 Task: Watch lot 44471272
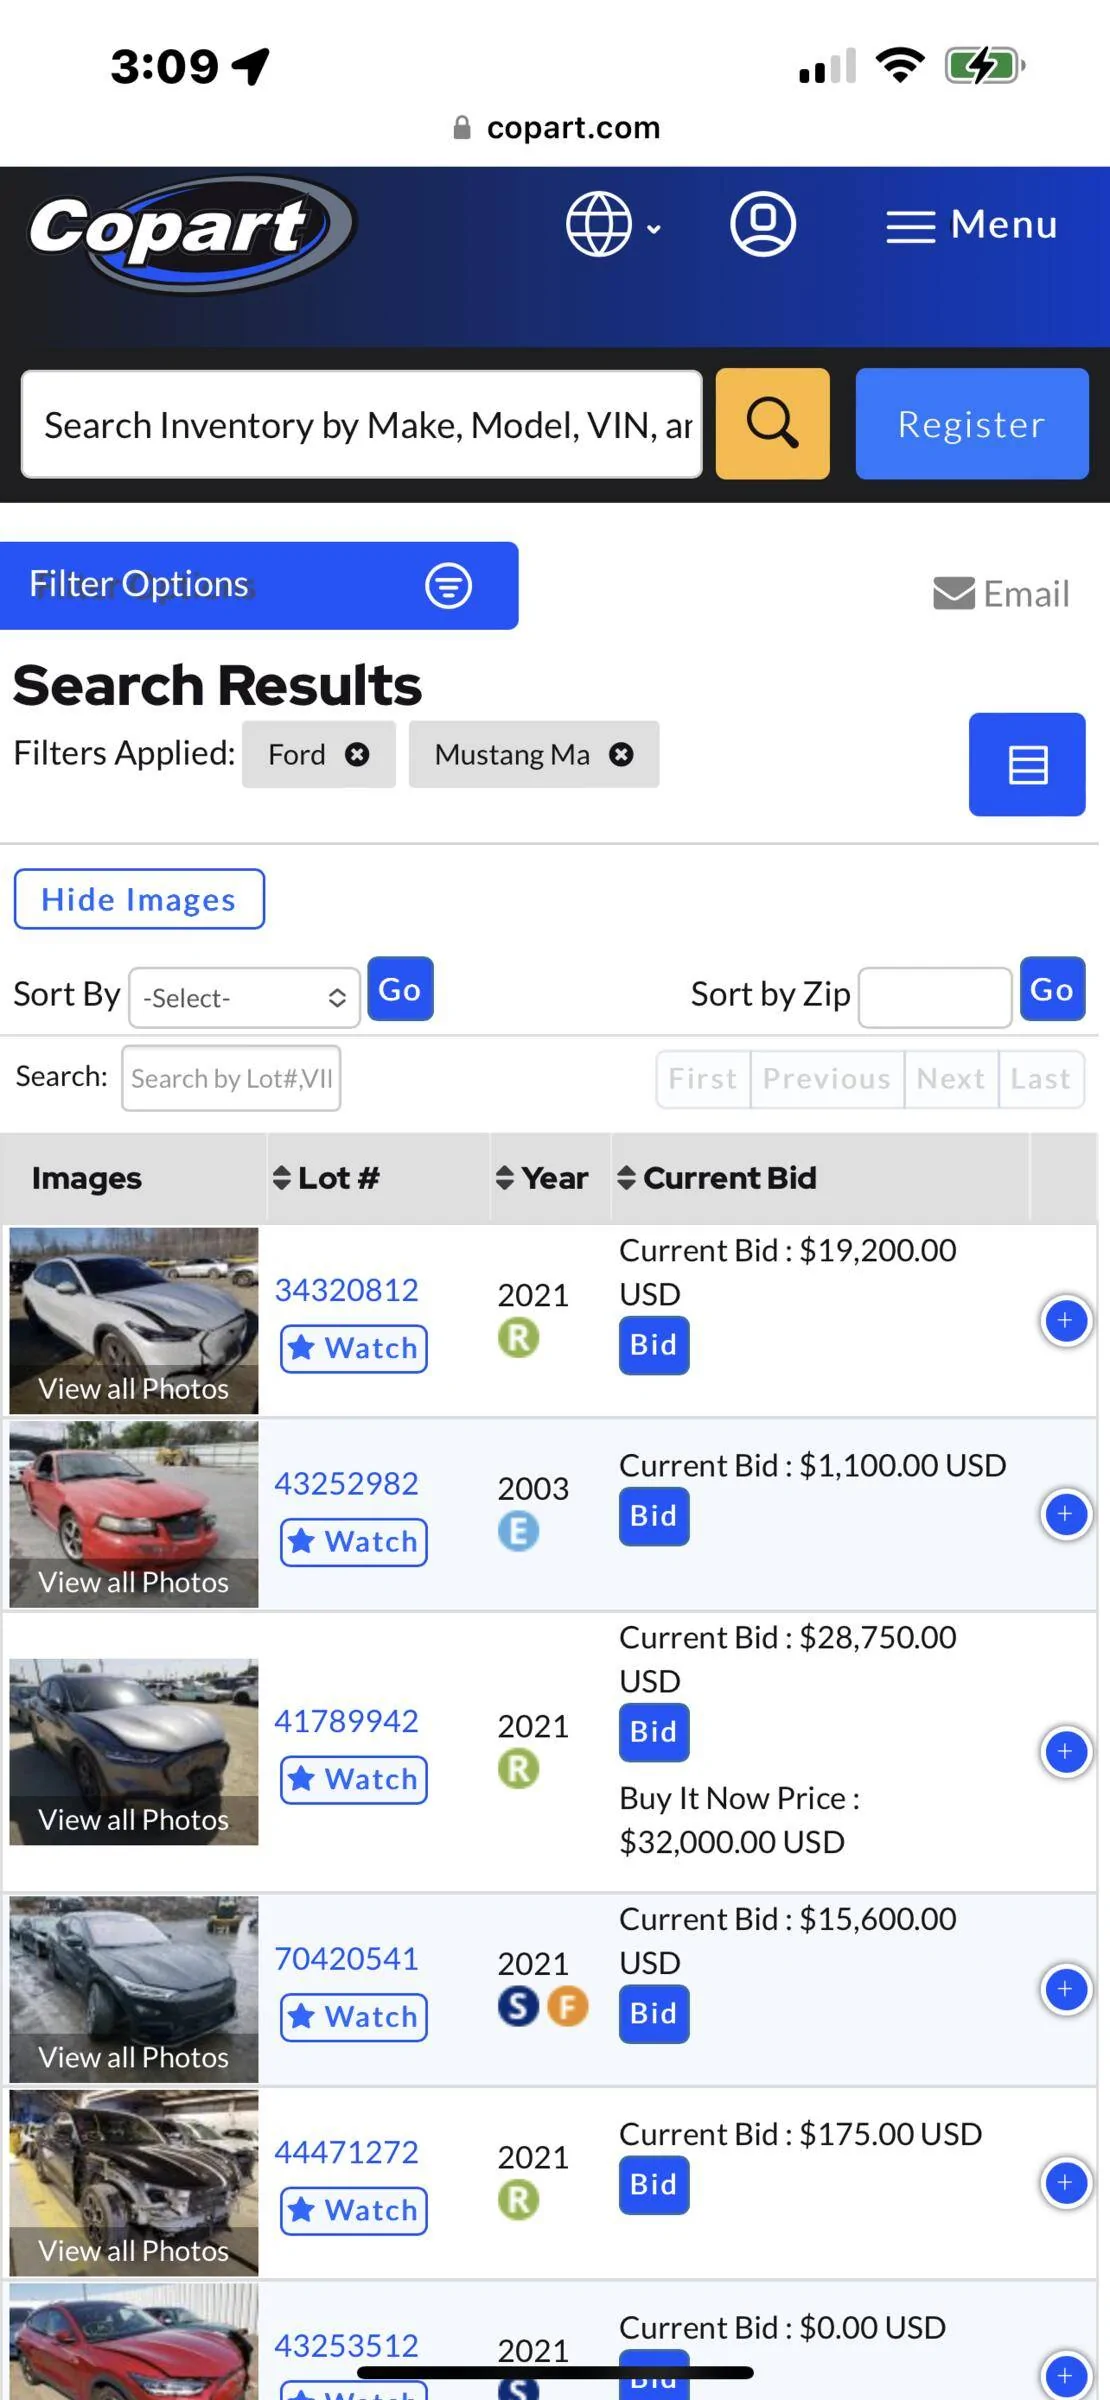click(x=354, y=2210)
